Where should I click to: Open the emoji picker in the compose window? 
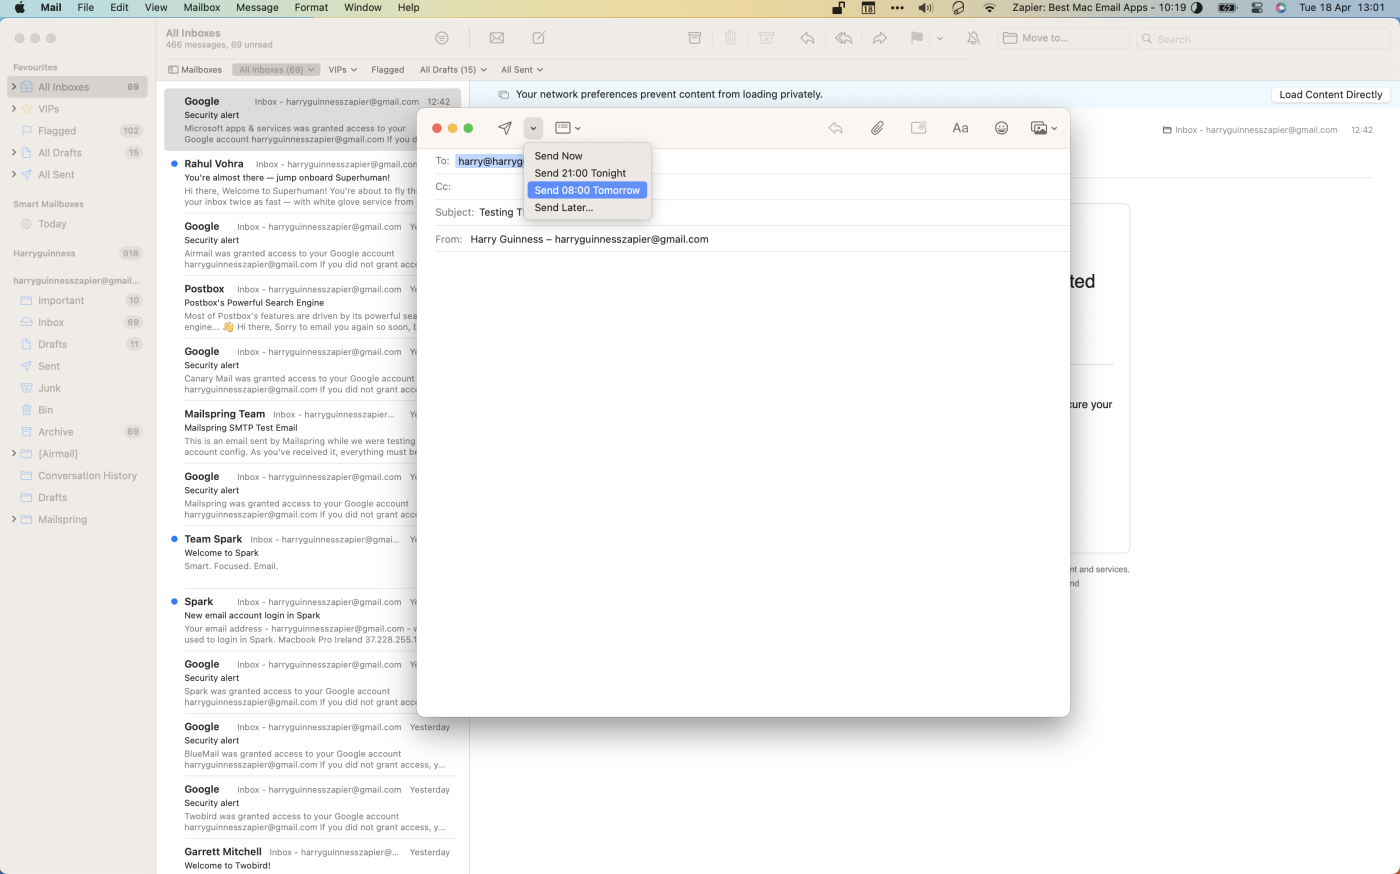(x=1001, y=128)
